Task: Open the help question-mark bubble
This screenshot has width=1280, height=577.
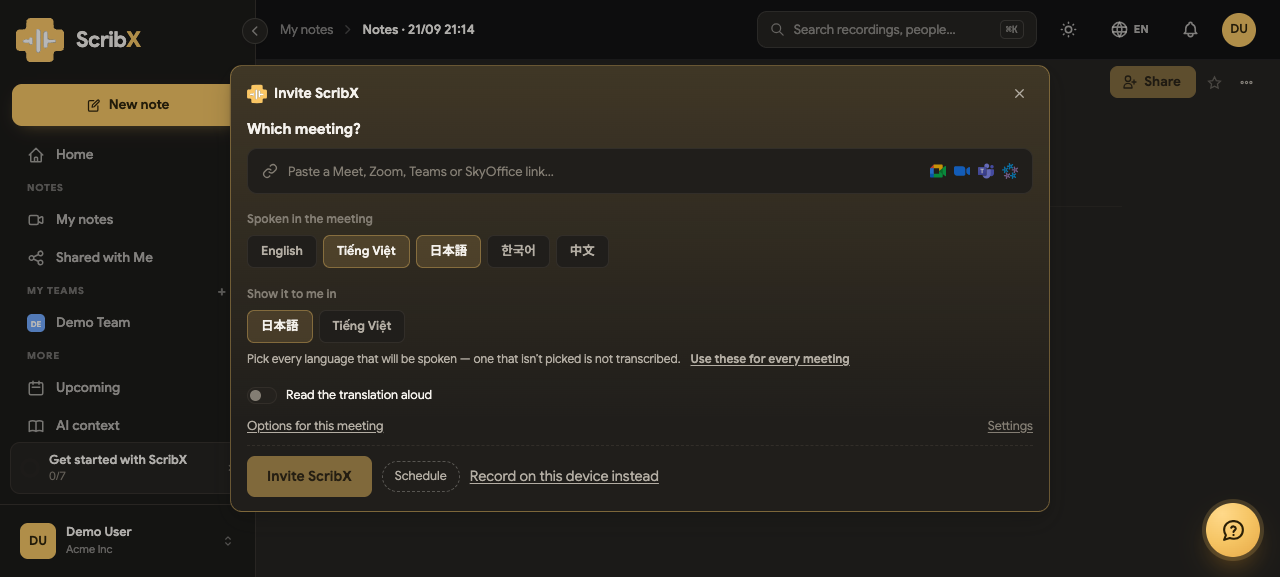Action: point(1233,530)
